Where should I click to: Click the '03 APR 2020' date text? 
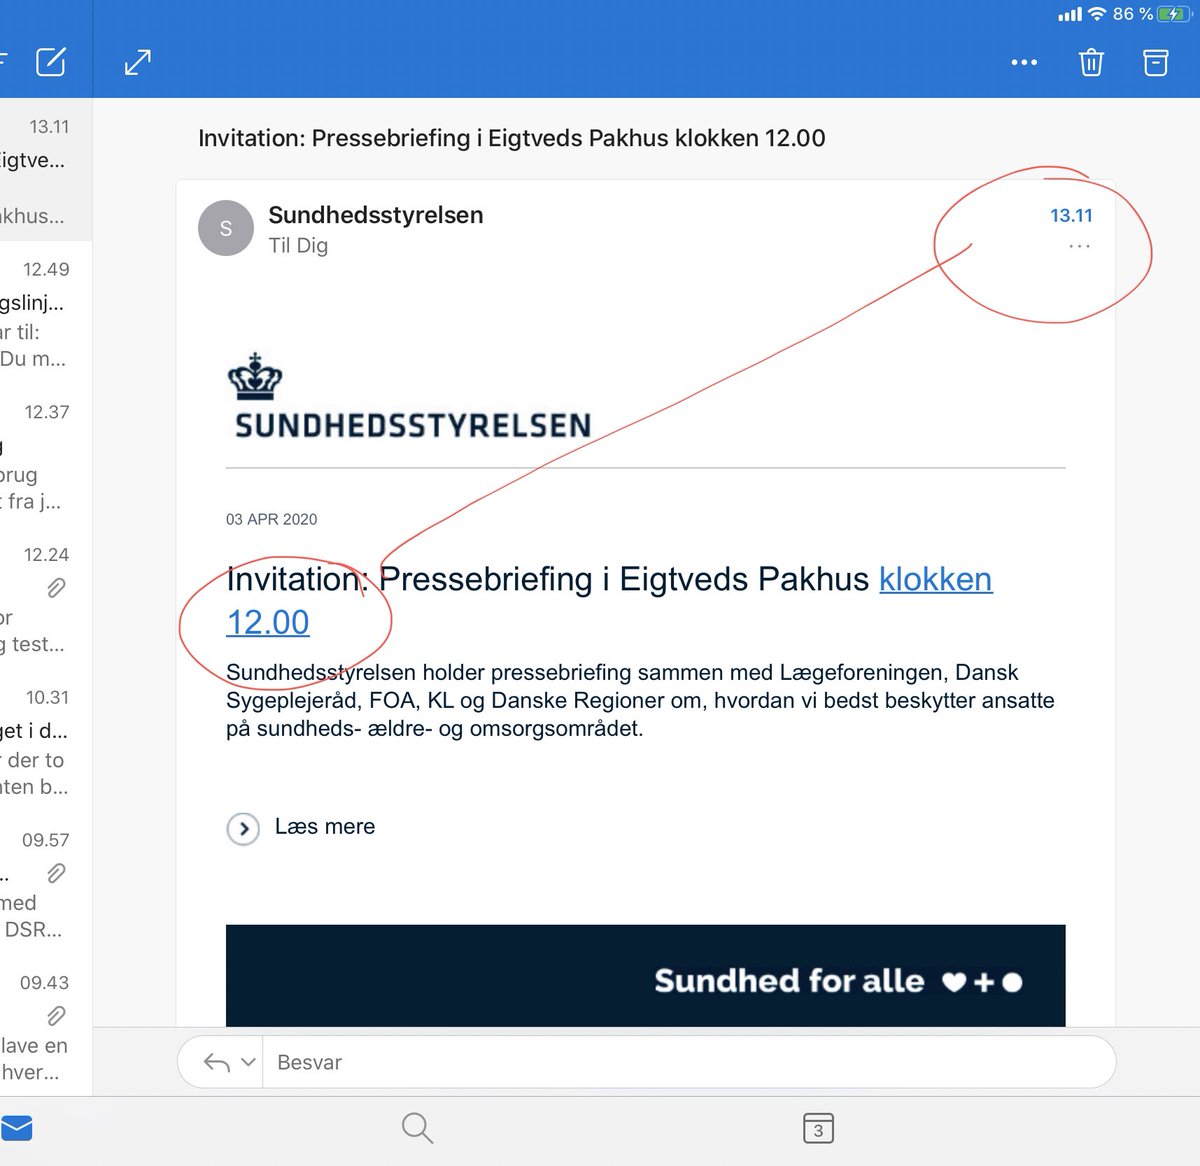tap(272, 519)
